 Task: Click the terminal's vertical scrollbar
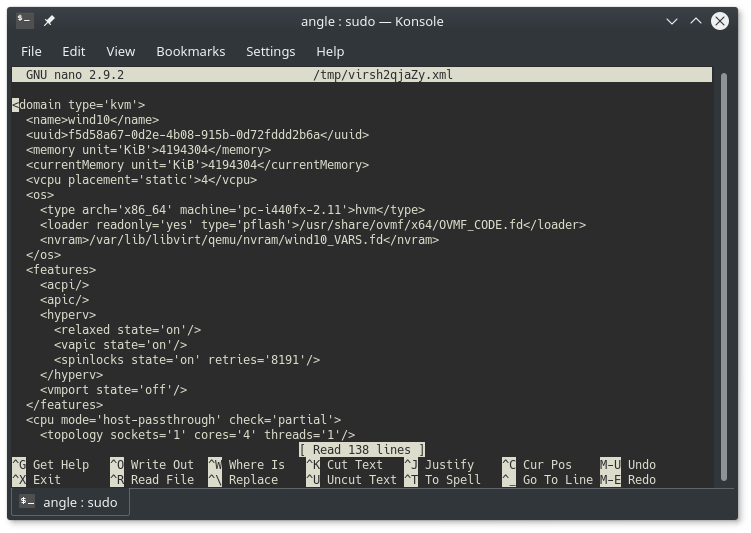(724, 250)
